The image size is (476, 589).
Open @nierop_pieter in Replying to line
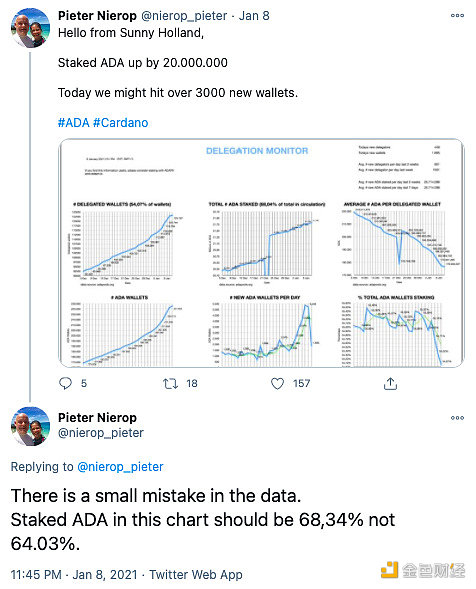[120, 467]
